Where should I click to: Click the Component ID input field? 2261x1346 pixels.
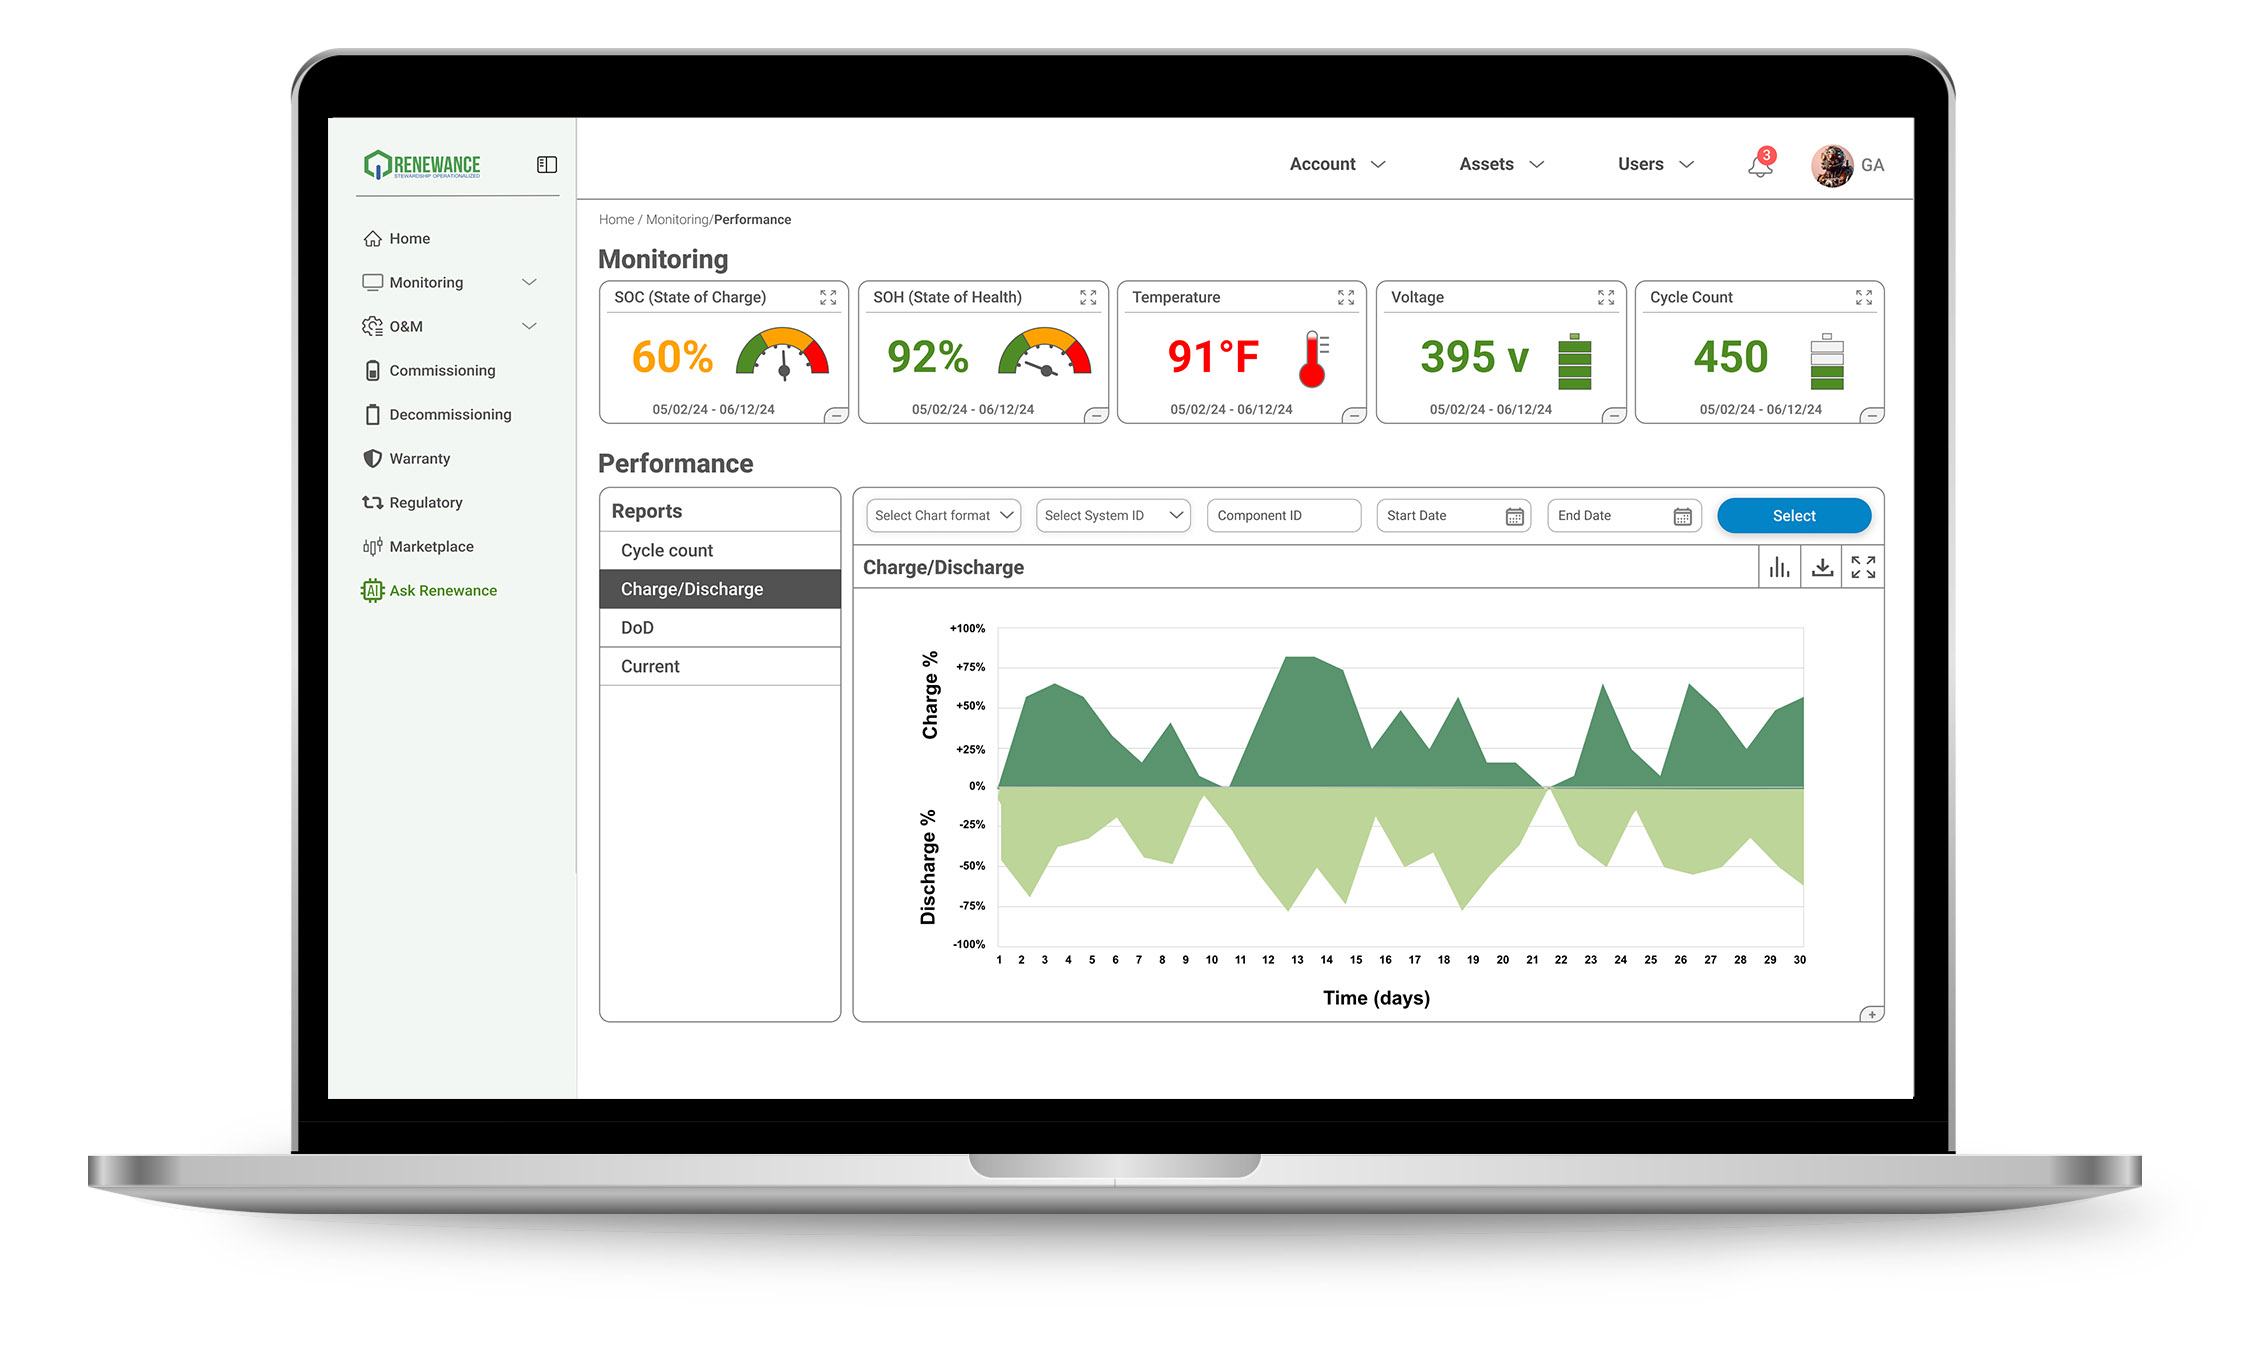[x=1283, y=516]
